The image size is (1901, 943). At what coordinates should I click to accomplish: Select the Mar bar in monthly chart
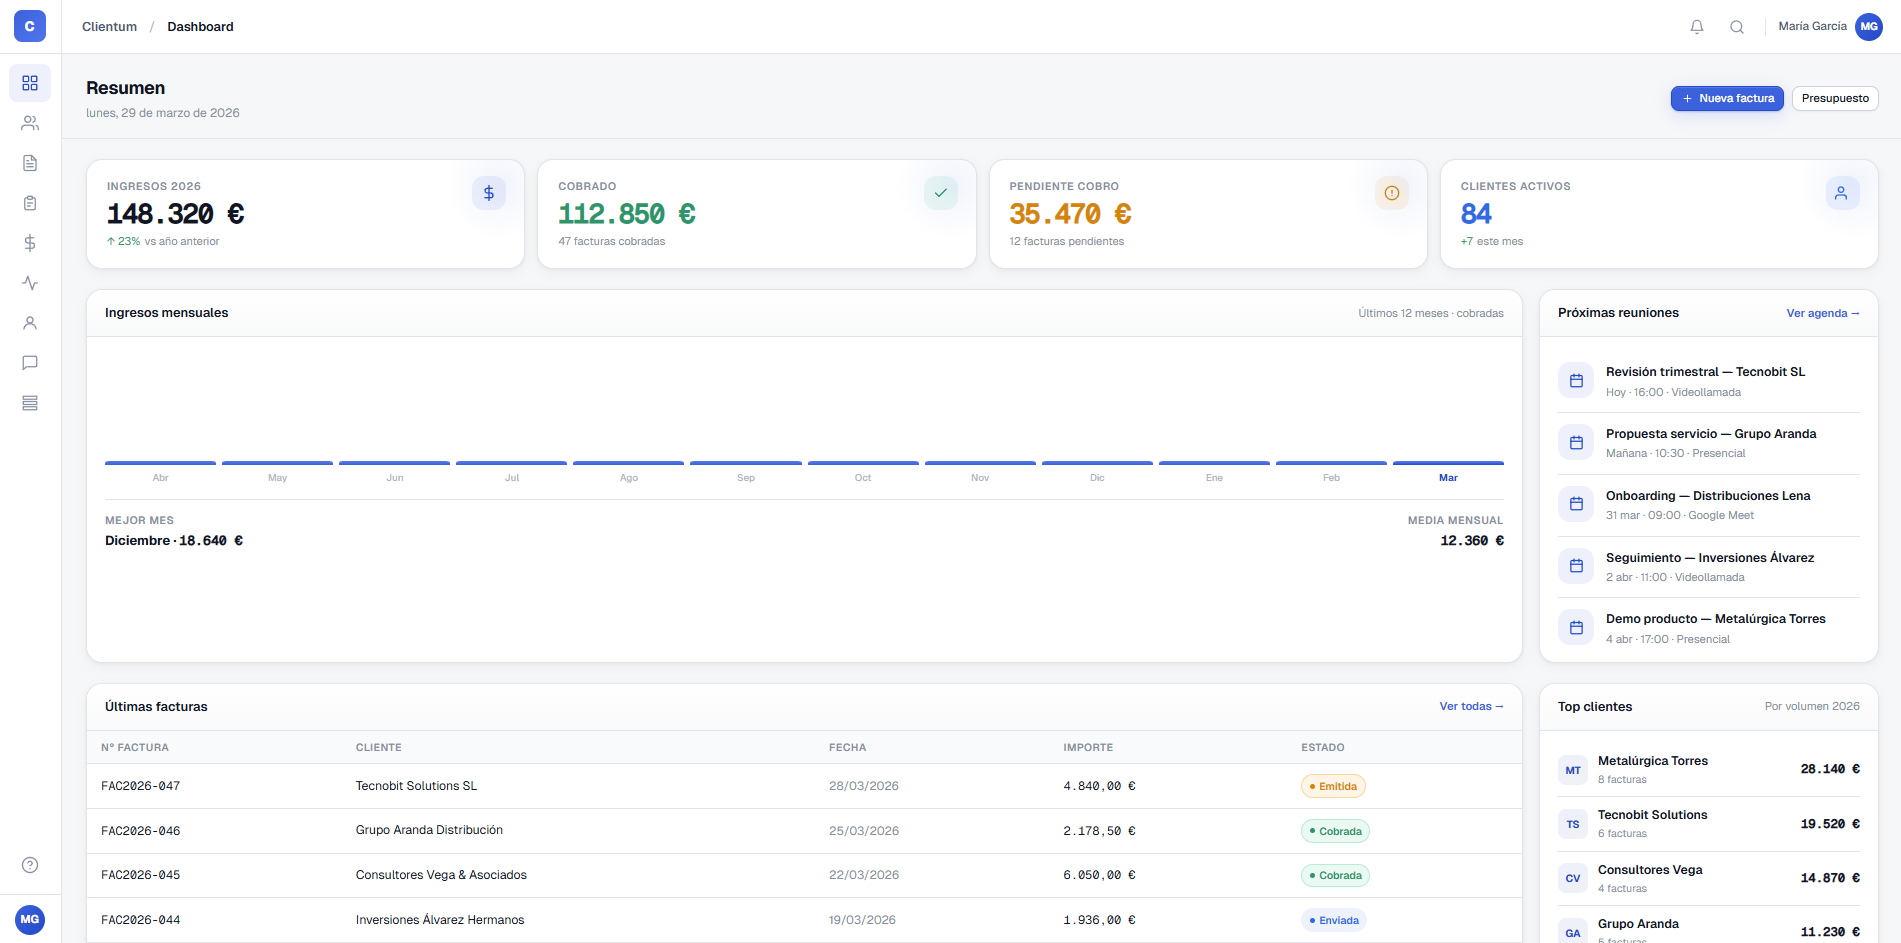point(1448,464)
